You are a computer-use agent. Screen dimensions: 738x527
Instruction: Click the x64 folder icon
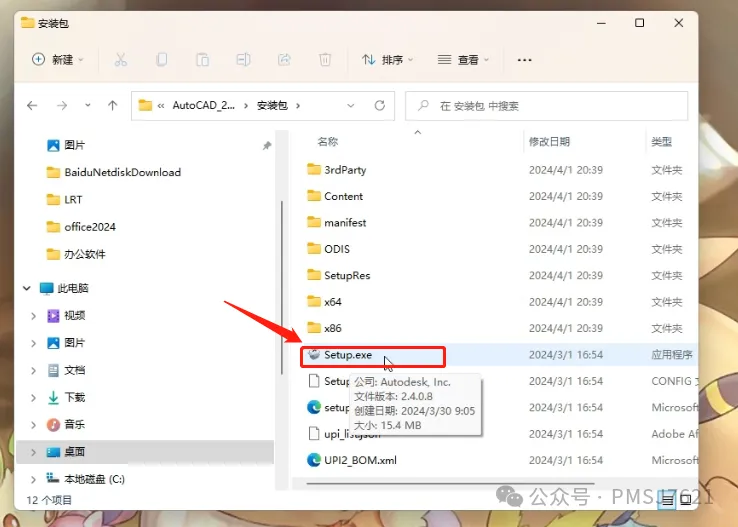(x=314, y=301)
